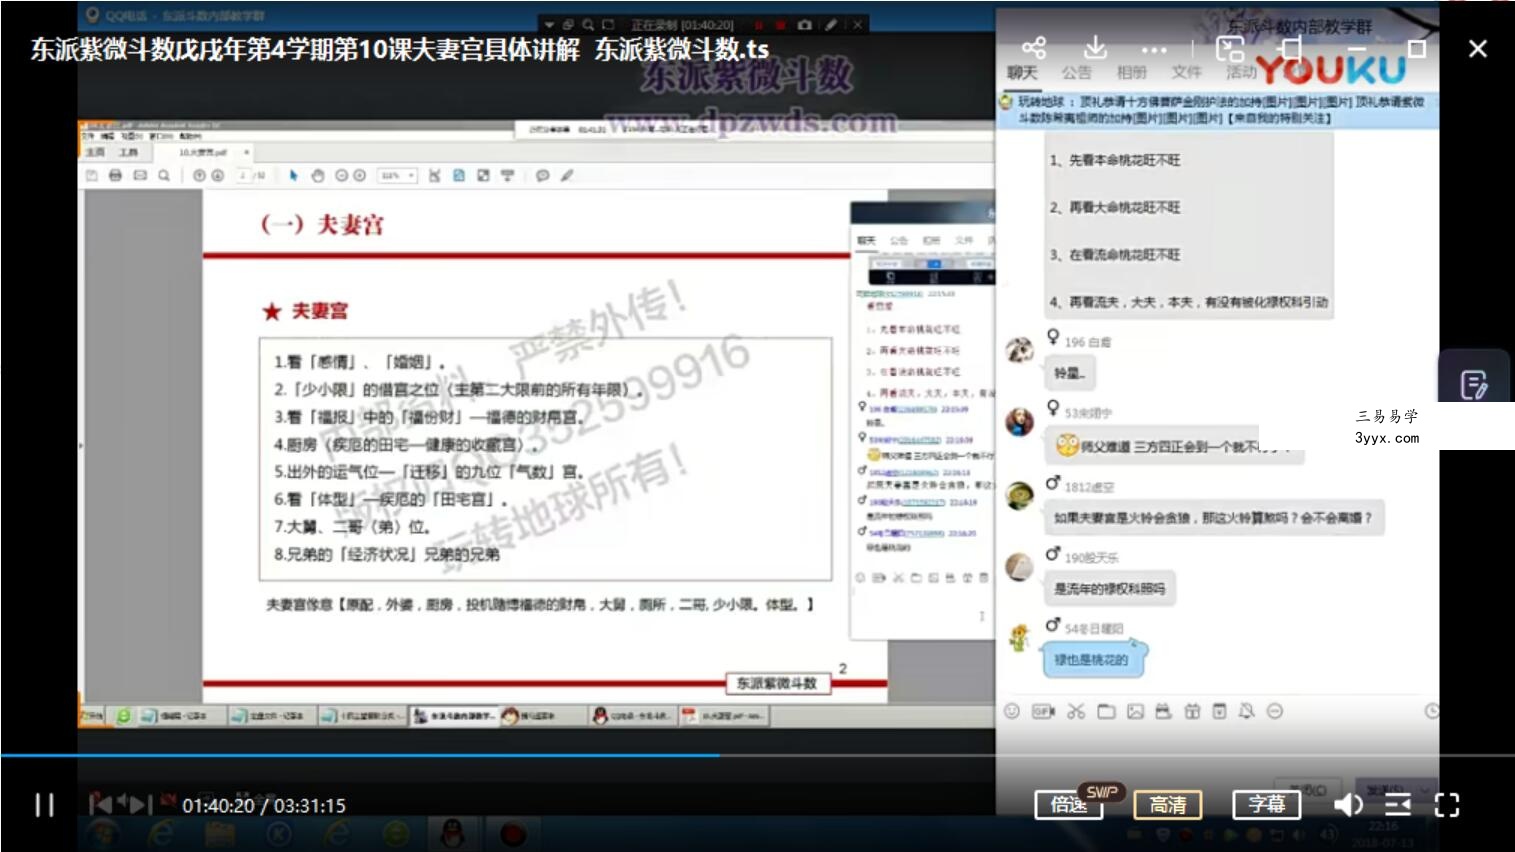Click email envelope icon in Acrobat toolbar
The width and height of the screenshot is (1515, 852).
point(140,175)
